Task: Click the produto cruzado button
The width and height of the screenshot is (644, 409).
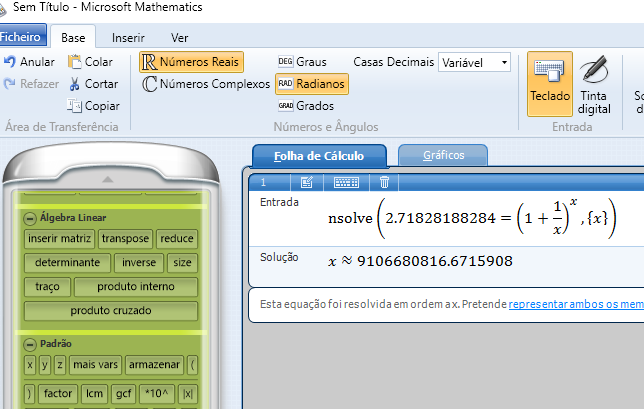Action: [111, 311]
